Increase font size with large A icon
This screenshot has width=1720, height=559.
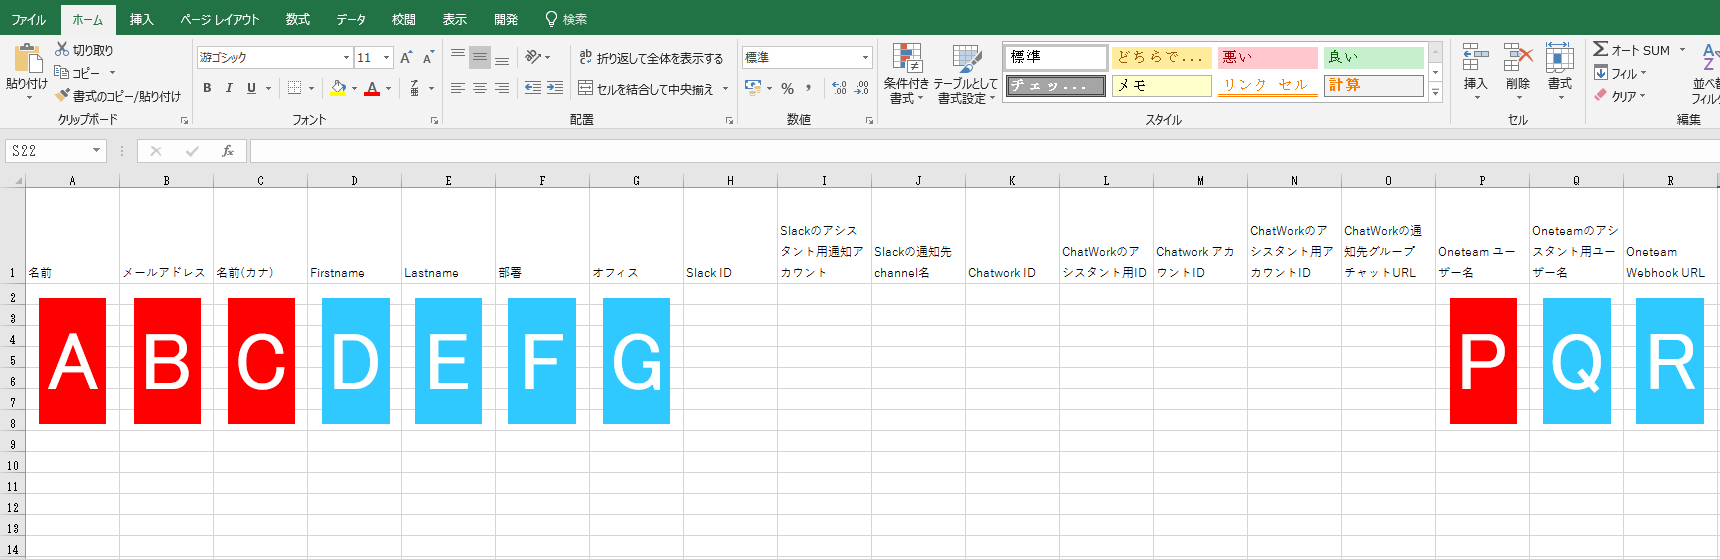(x=406, y=58)
